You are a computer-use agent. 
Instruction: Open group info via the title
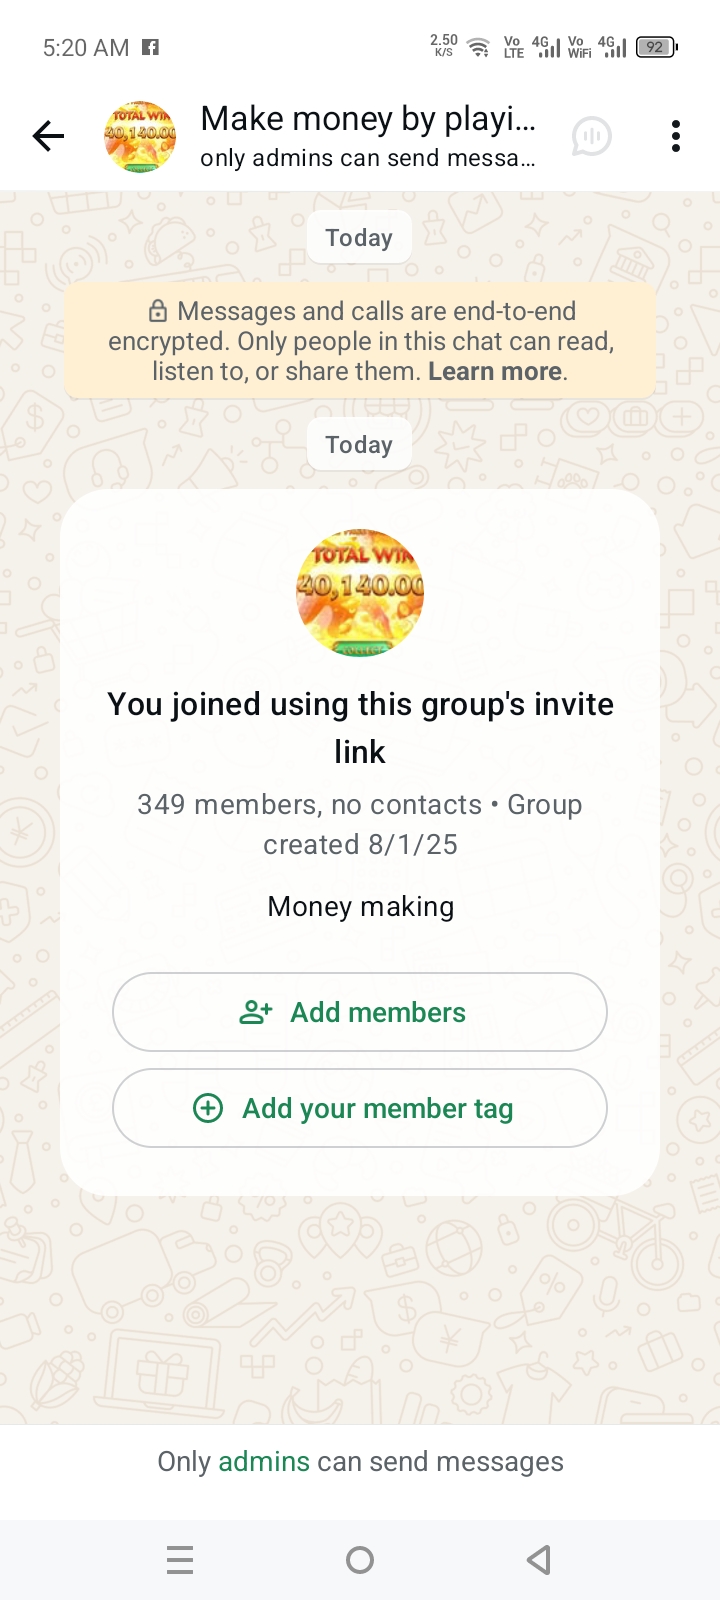tap(368, 119)
